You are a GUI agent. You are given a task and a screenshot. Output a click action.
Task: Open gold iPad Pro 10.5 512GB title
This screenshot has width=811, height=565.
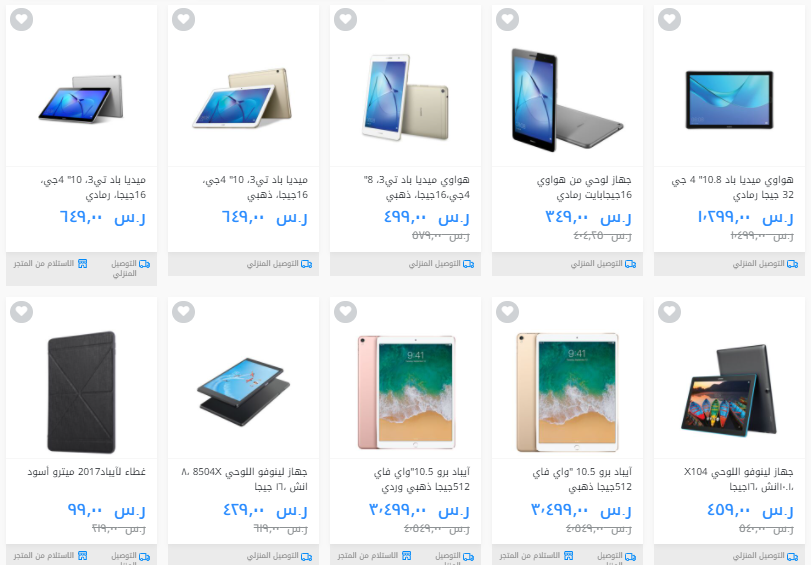point(582,479)
